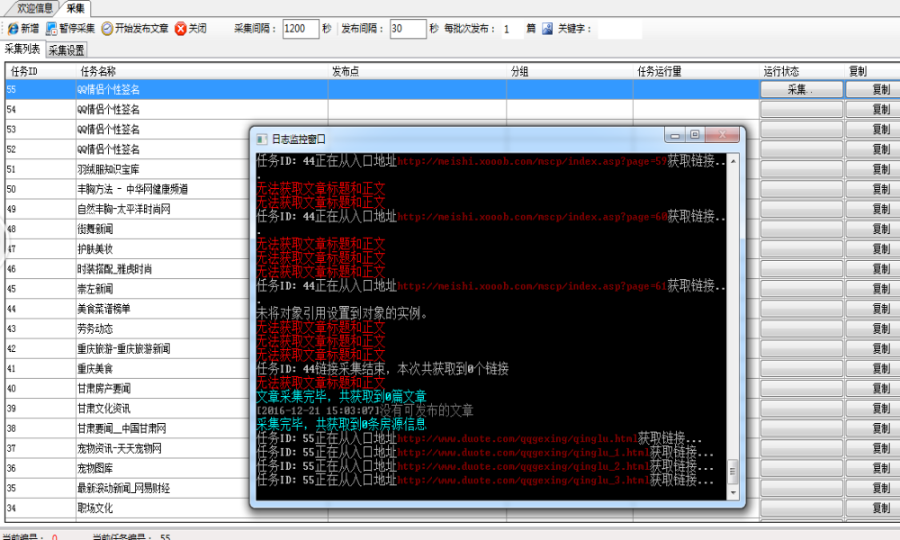
Task: Click 复制 button for 重庆美食 row
Action: point(873,368)
